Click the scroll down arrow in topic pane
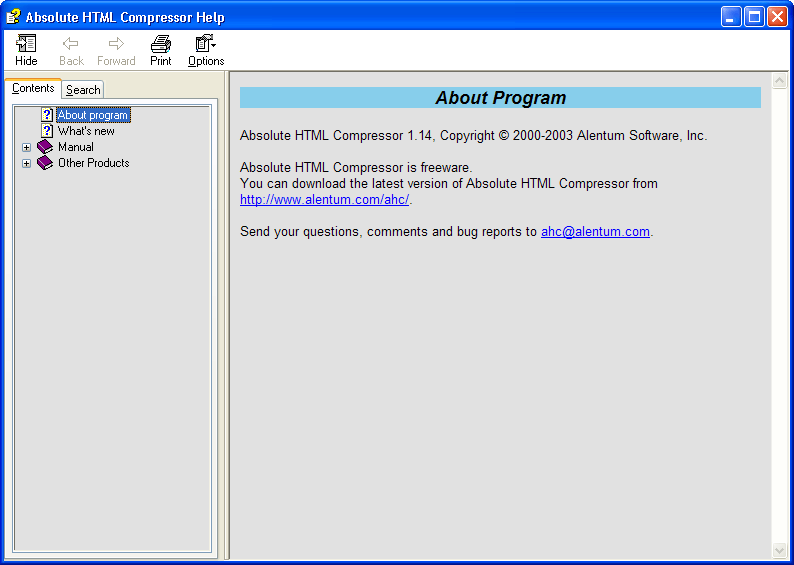Screen dimensions: 794x565 click(x=779, y=550)
